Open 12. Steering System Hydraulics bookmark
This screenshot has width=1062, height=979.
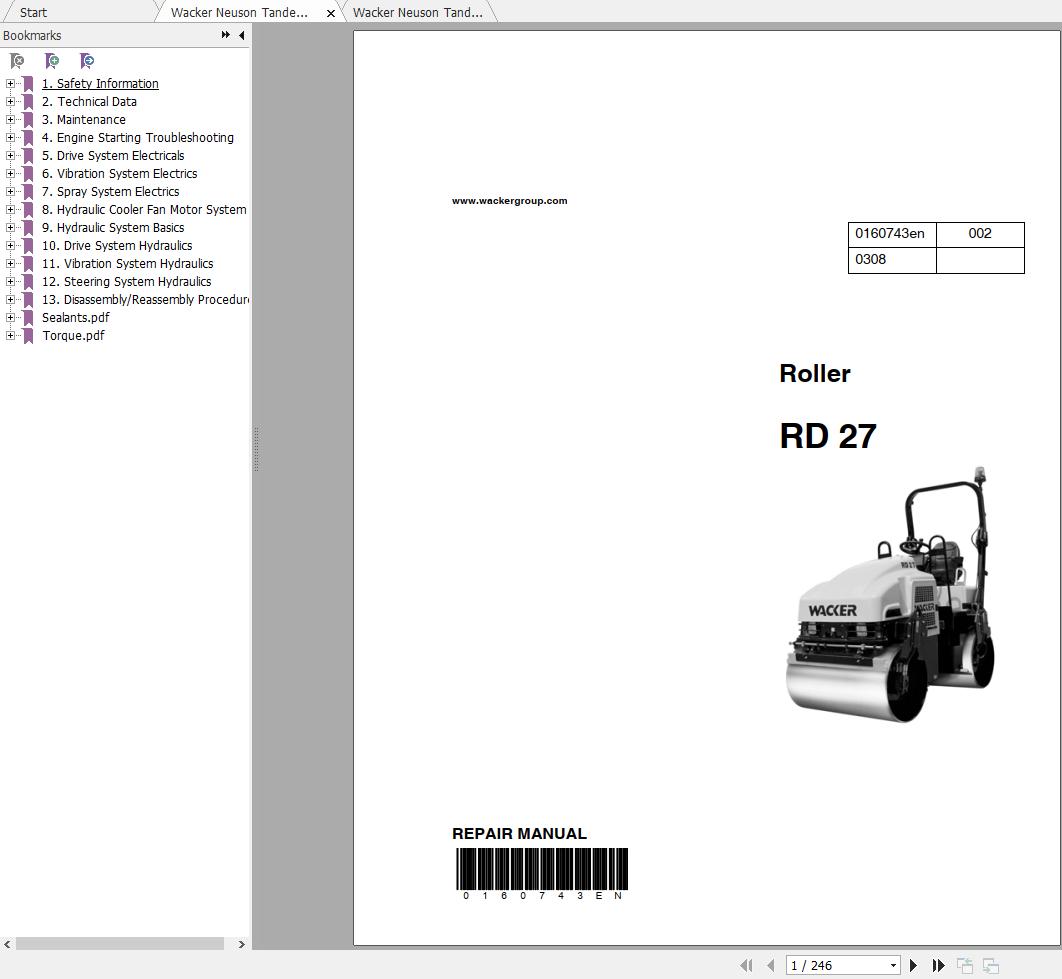127,281
